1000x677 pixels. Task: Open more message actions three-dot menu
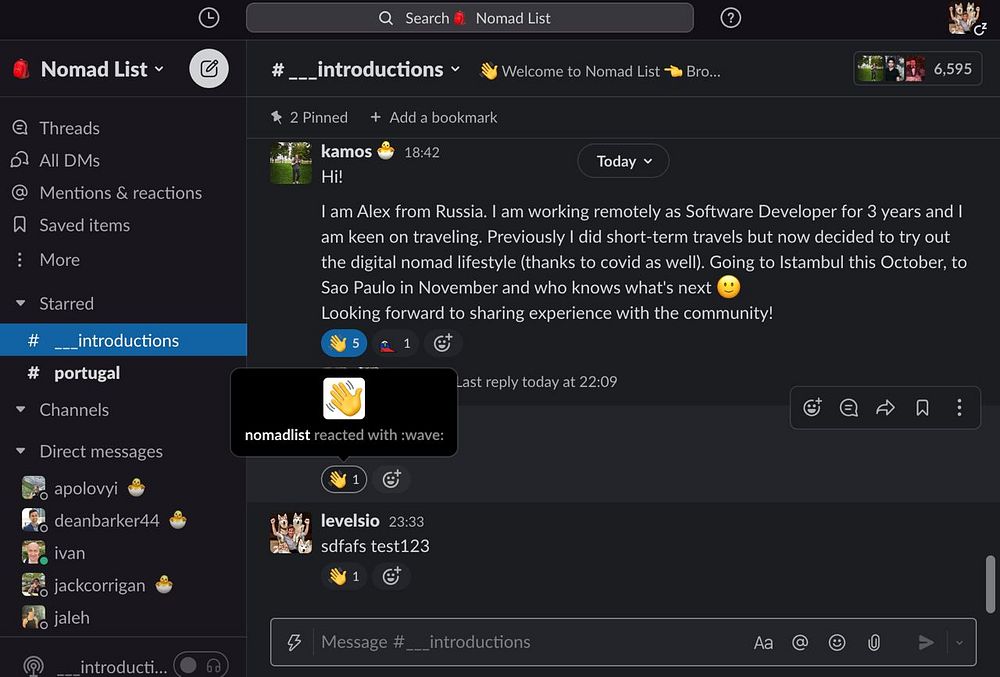959,407
